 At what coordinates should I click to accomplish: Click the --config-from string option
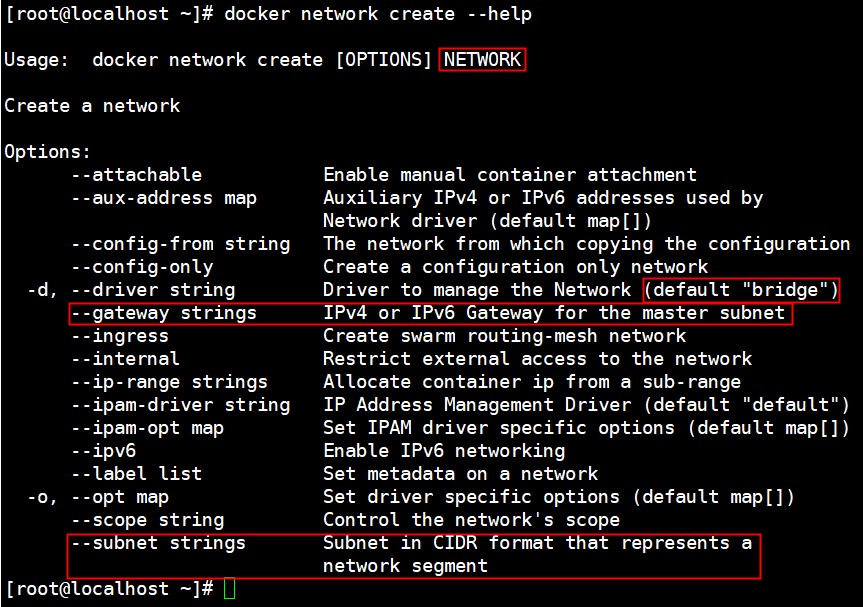(x=180, y=244)
